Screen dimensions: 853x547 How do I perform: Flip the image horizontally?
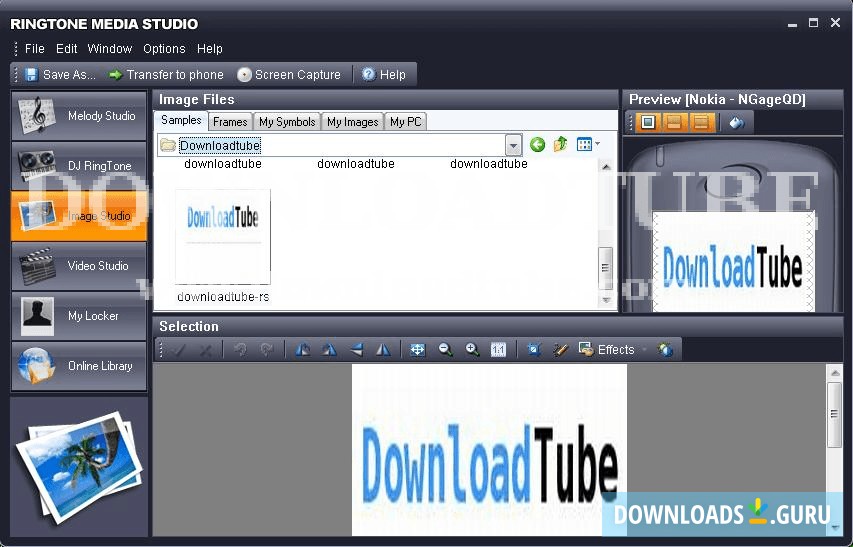(383, 350)
